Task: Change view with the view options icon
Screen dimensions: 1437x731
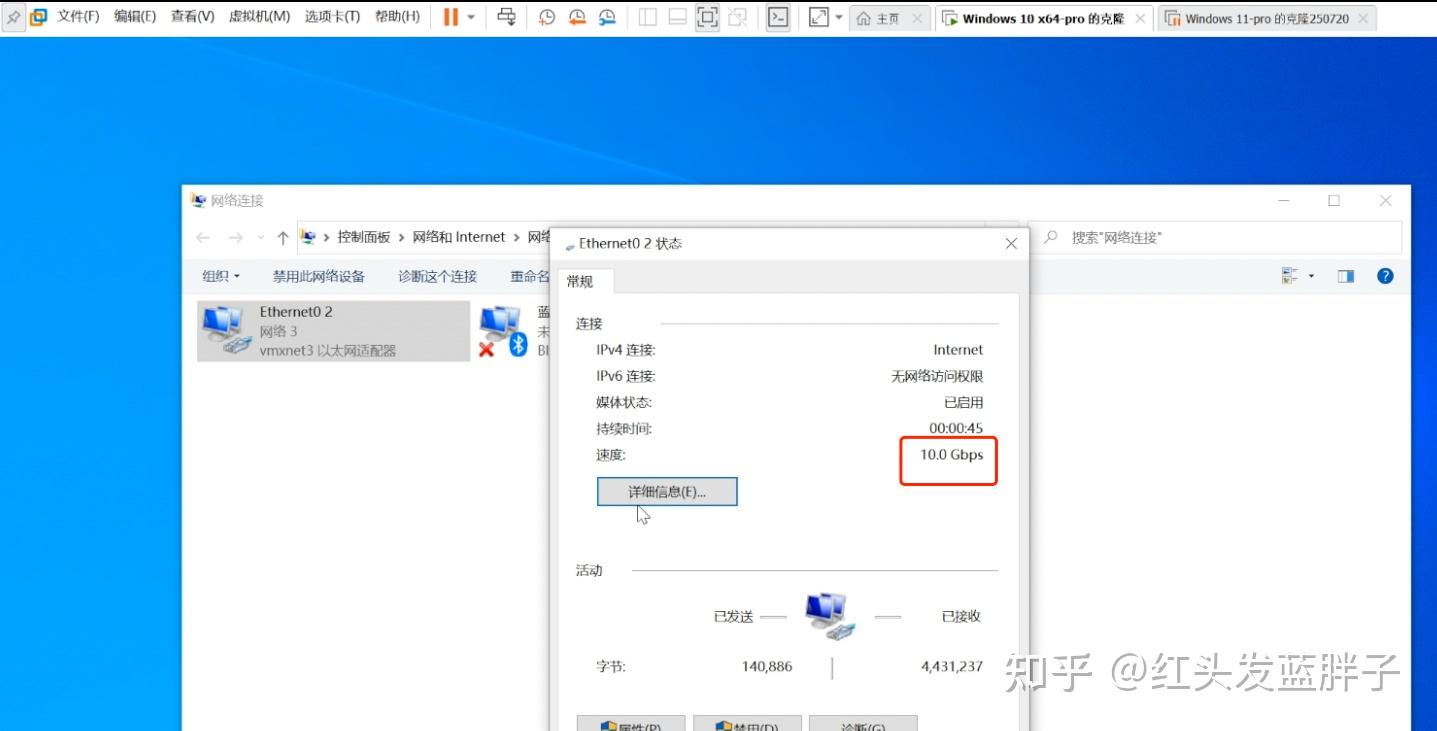Action: 1290,276
